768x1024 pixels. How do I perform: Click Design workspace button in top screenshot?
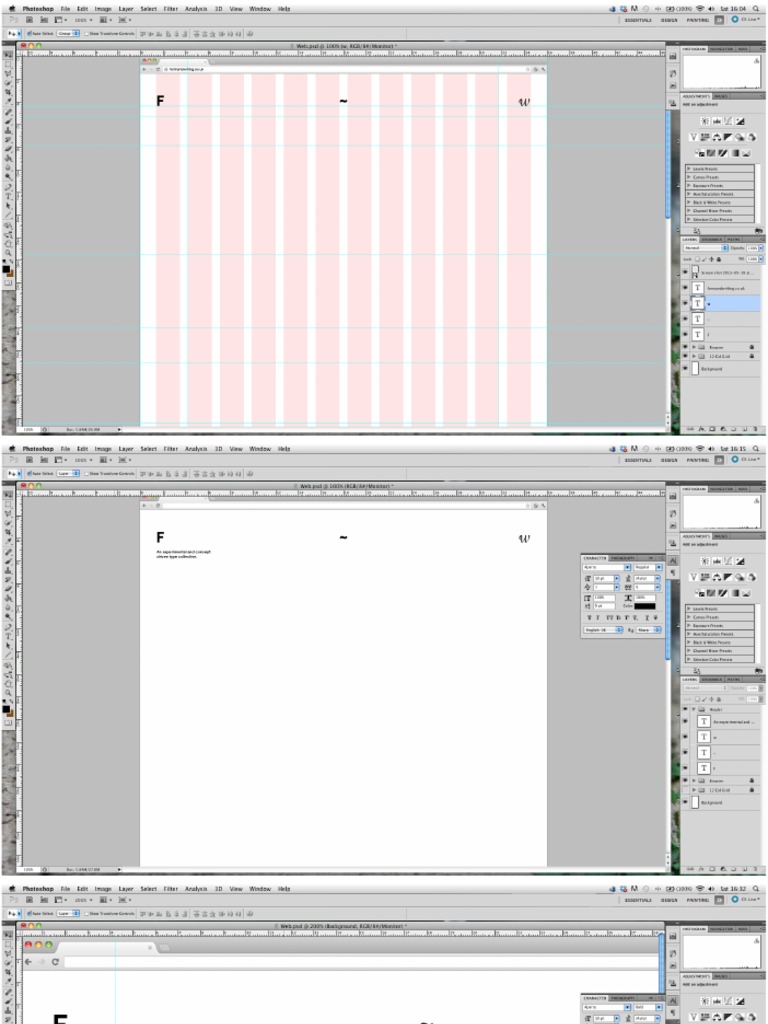pos(669,20)
